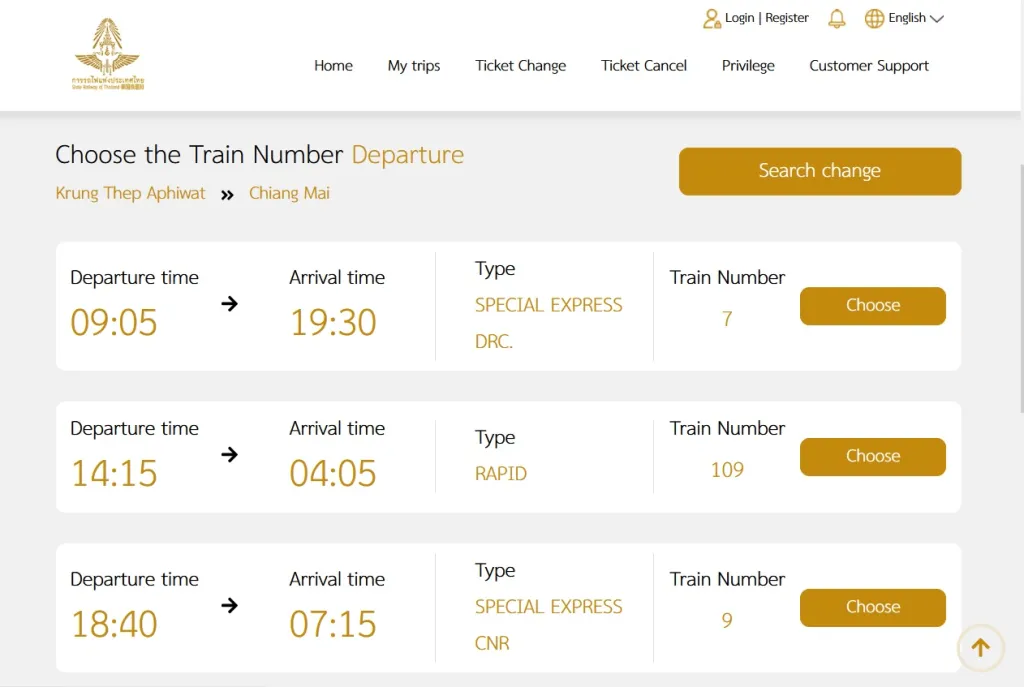Go to My trips menu
The width and height of the screenshot is (1024, 687).
414,66
